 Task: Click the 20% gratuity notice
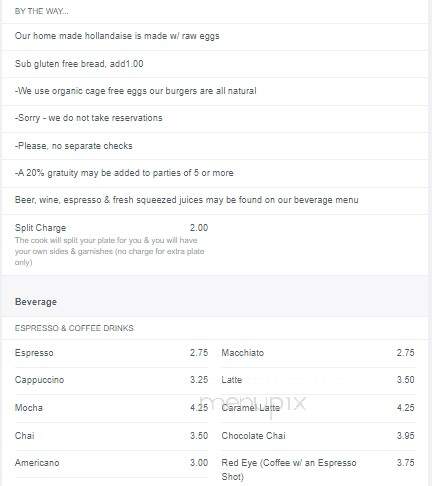point(124,173)
